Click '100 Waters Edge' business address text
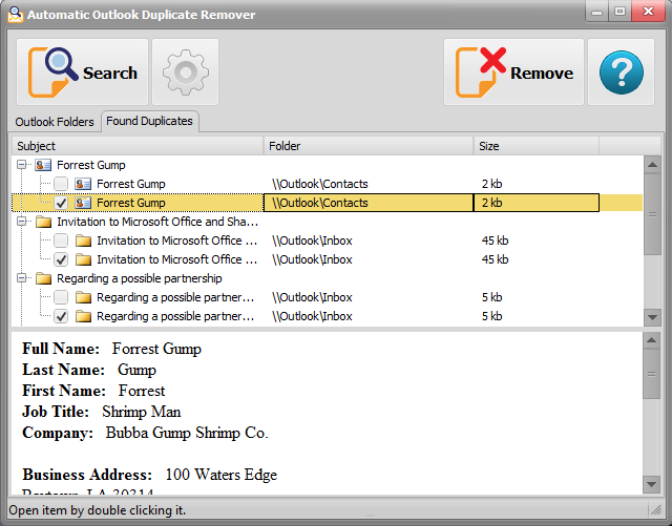Screen dimensions: 672x526 (x=221, y=475)
